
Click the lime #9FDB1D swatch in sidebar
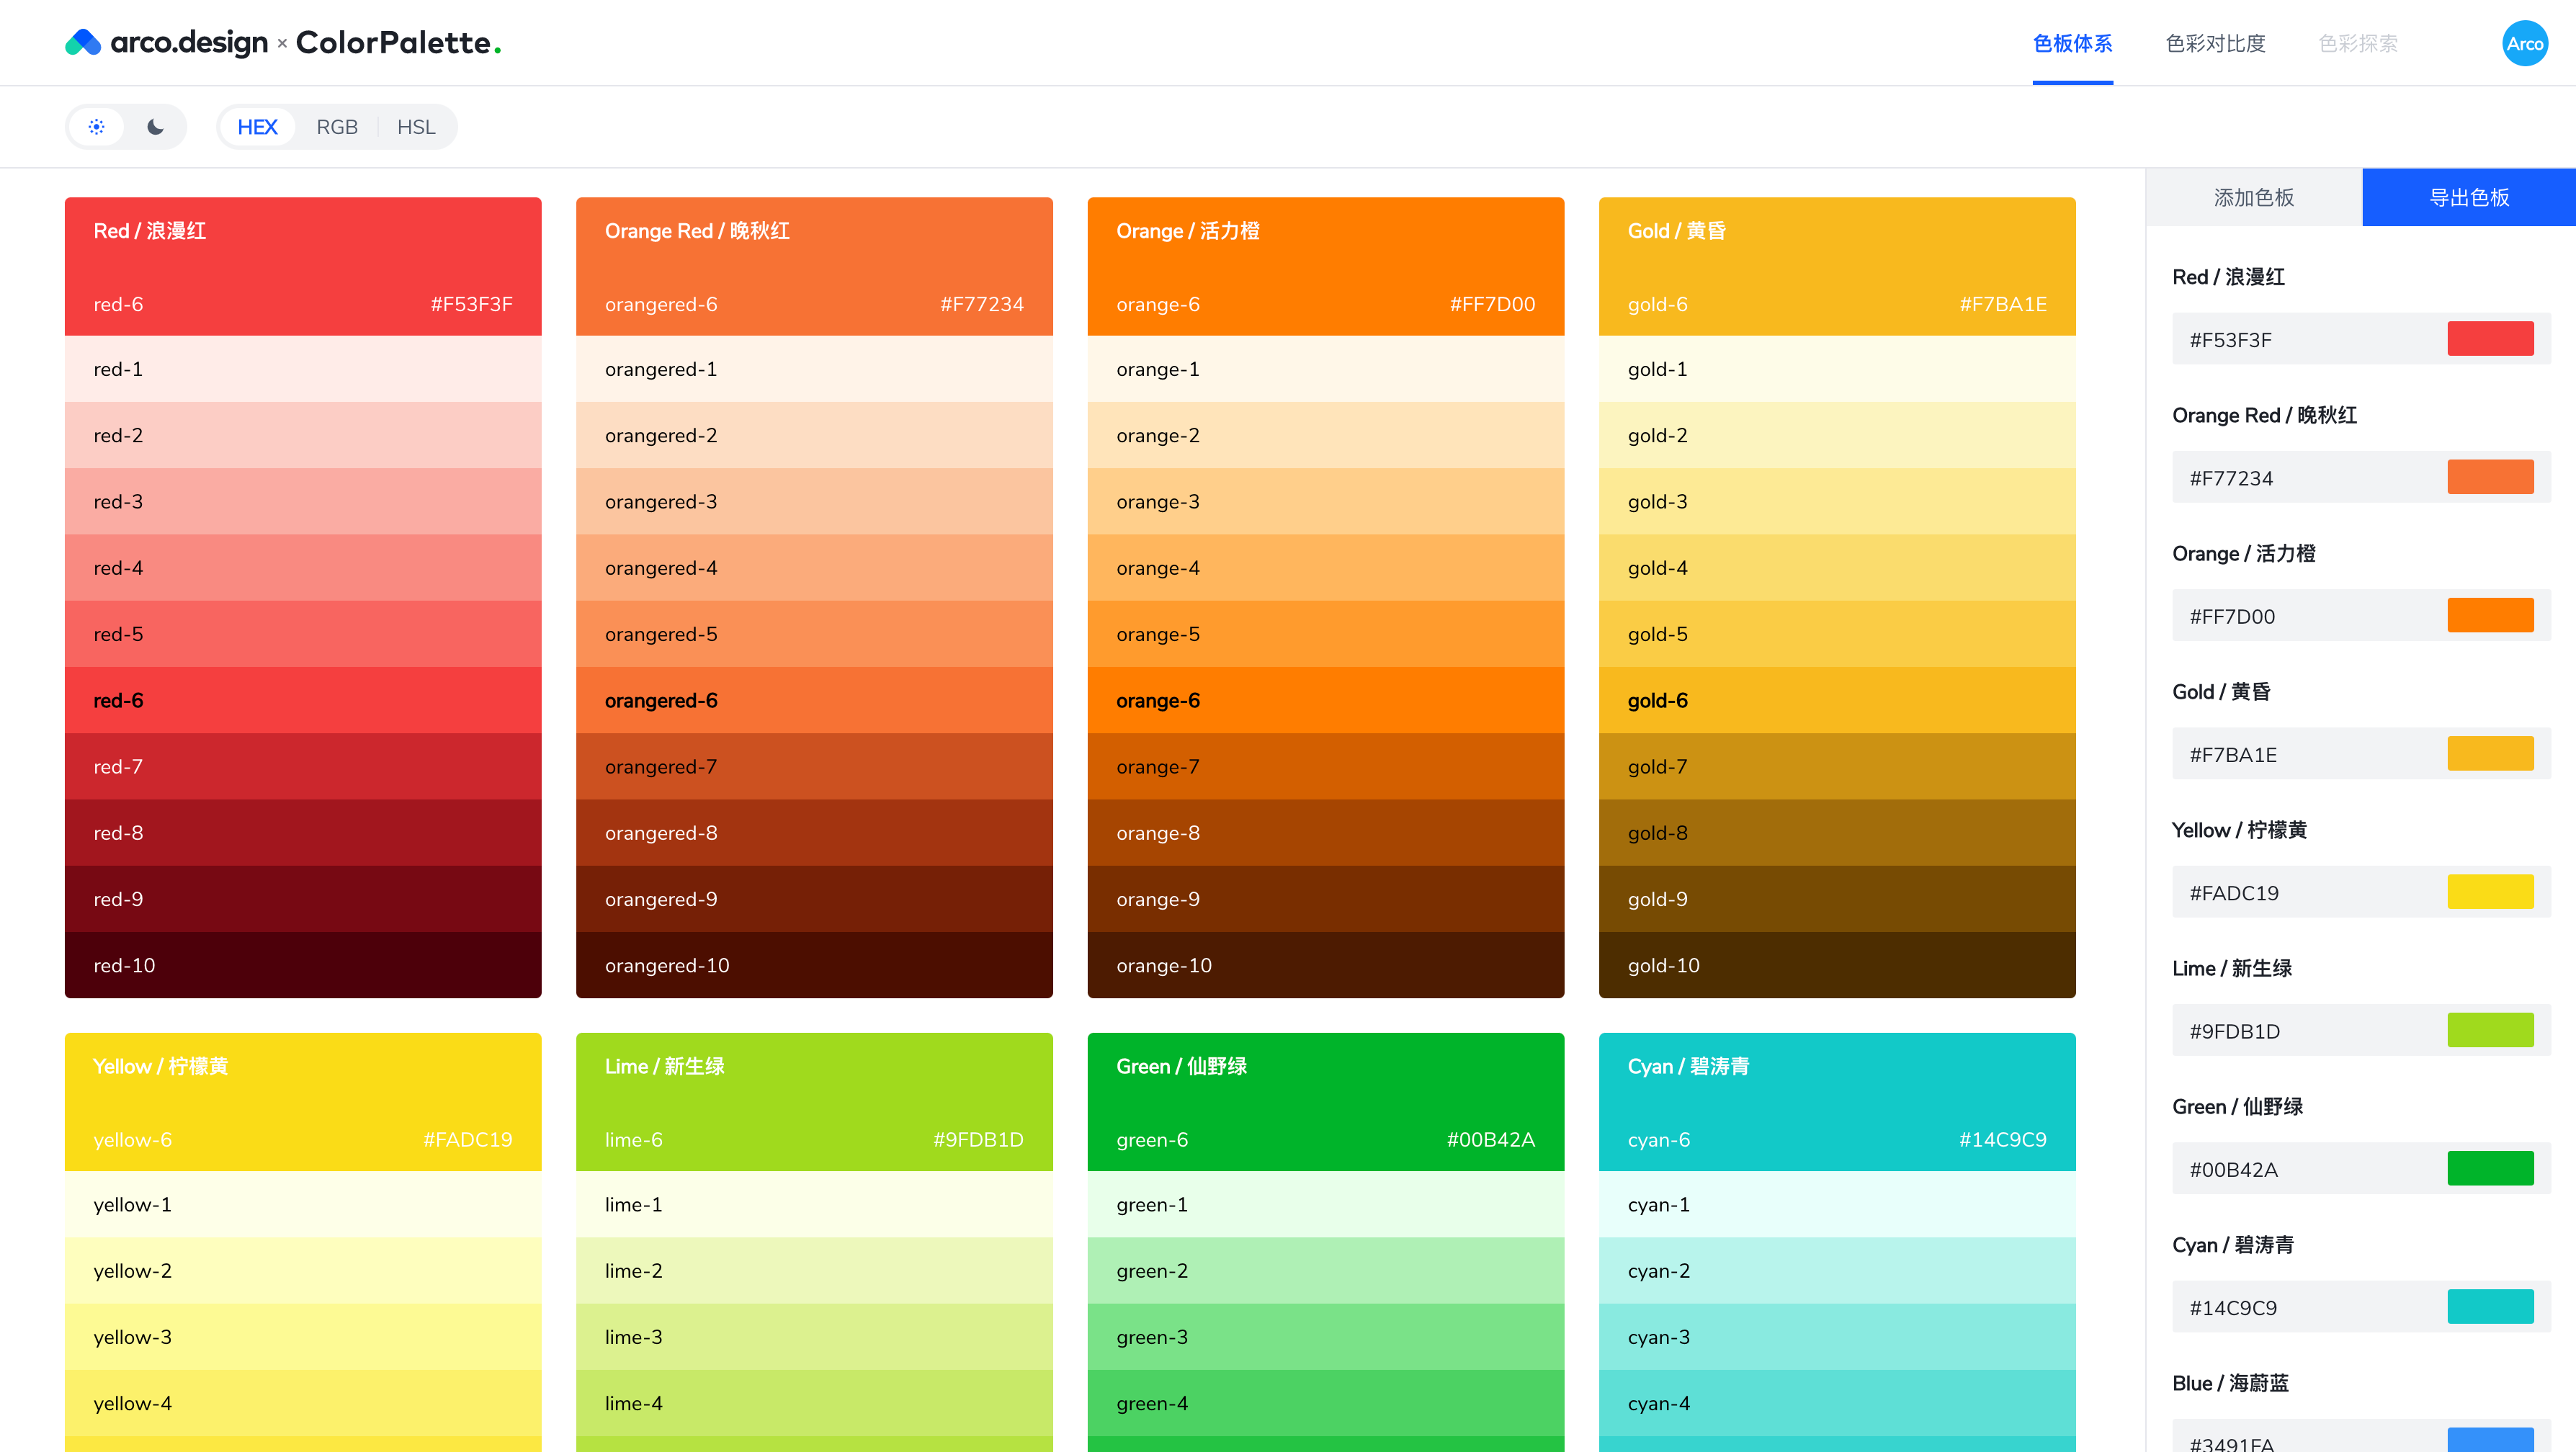coord(2490,1030)
